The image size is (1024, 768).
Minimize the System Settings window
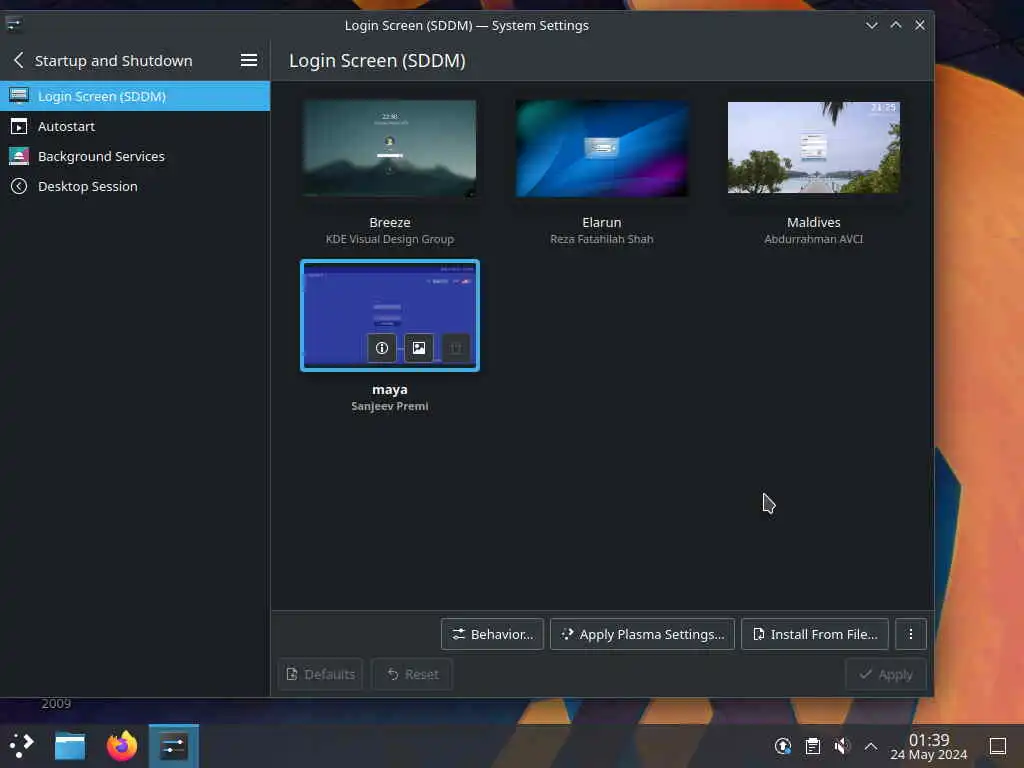coord(871,25)
